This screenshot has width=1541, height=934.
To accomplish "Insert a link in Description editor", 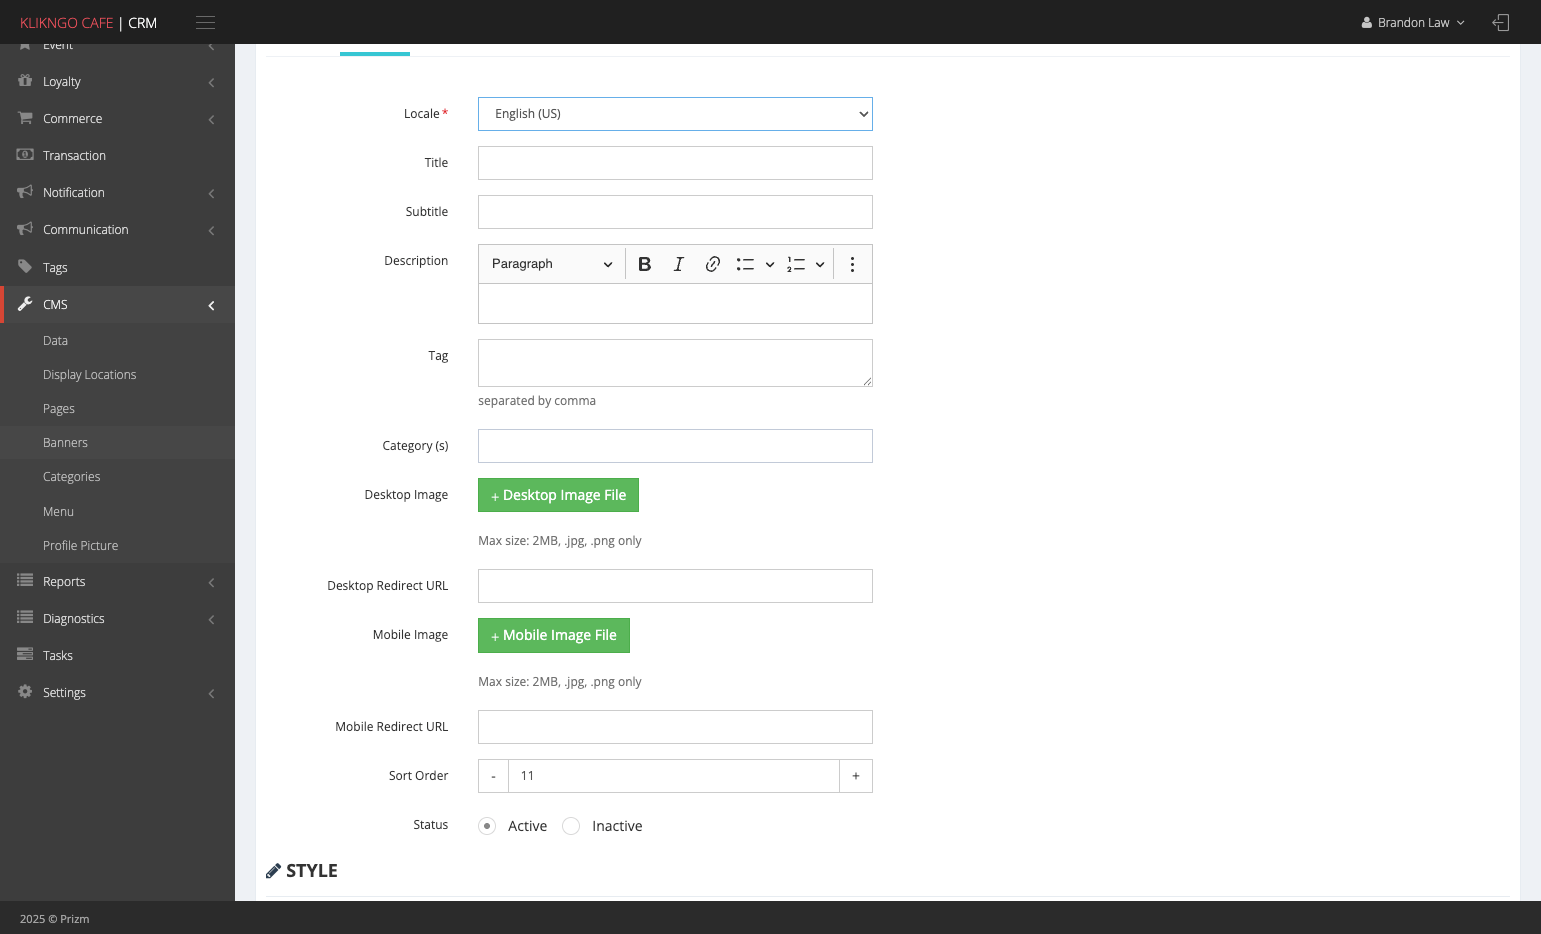I will [x=713, y=264].
